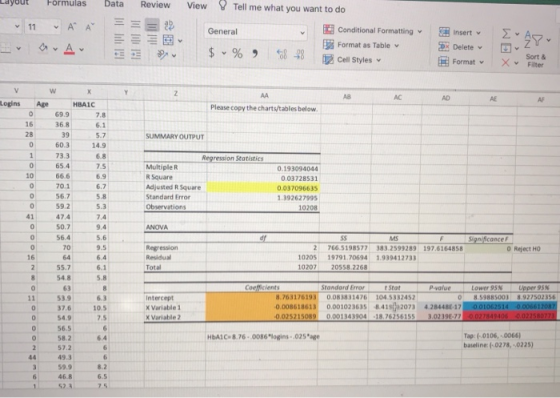Open the Review ribbon tab
Viewport: 560px width, 398px height.
click(155, 5)
